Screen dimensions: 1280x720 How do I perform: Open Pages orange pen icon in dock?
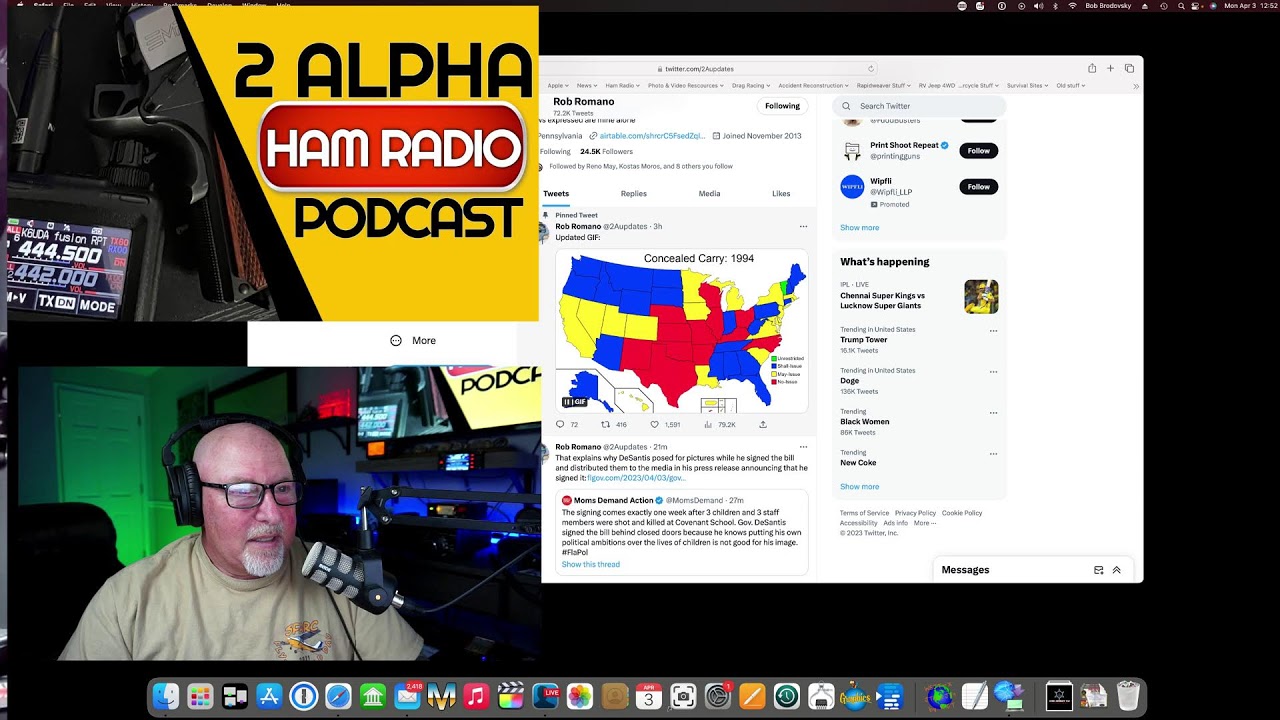752,696
